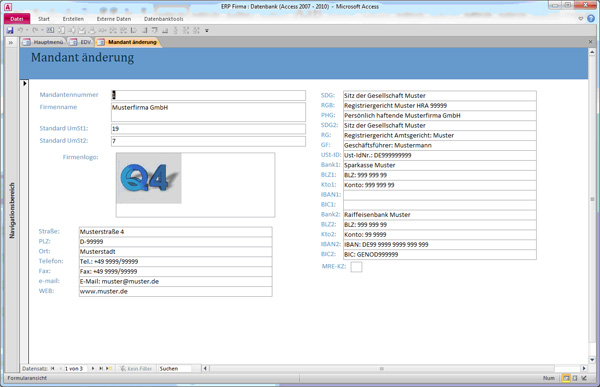Switch to the Hauptmenü document tab
The width and height of the screenshot is (600, 387).
[44, 42]
